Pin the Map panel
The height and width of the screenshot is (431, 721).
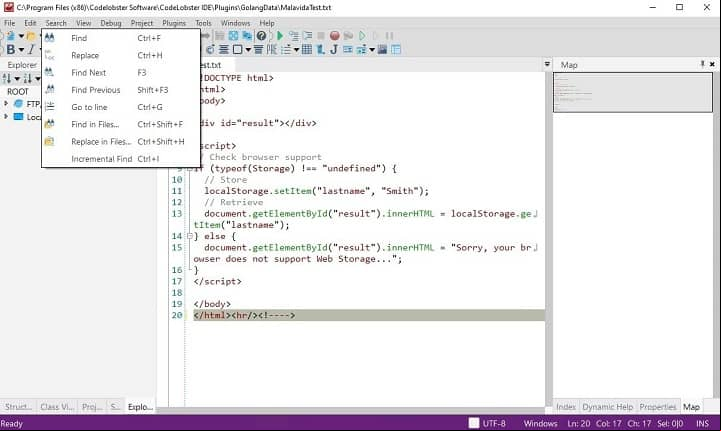[702, 64]
